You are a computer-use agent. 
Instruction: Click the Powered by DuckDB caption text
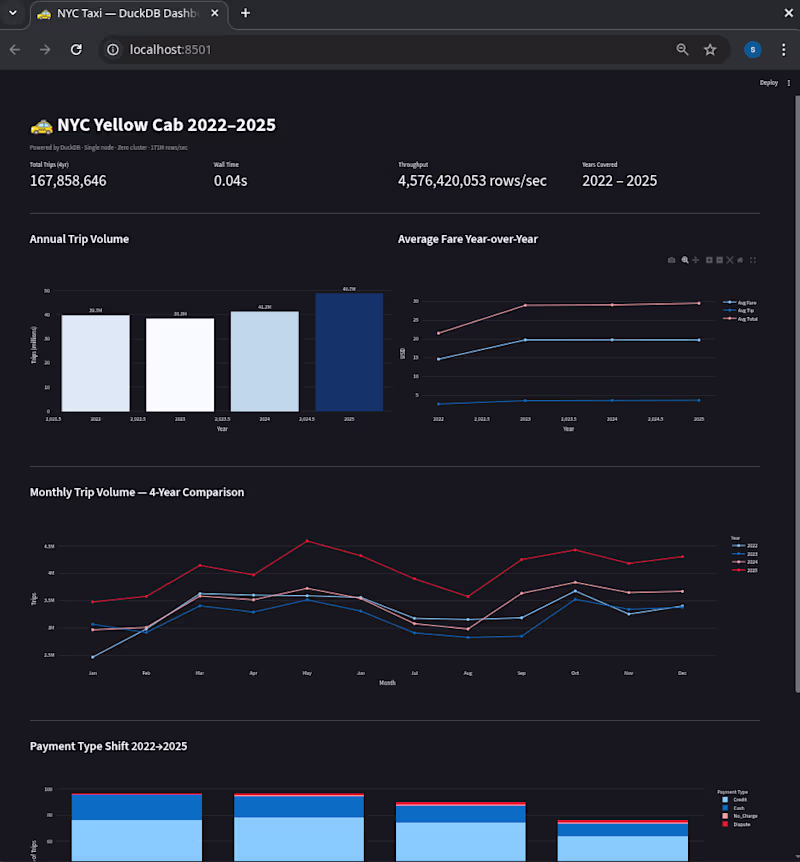(x=109, y=147)
